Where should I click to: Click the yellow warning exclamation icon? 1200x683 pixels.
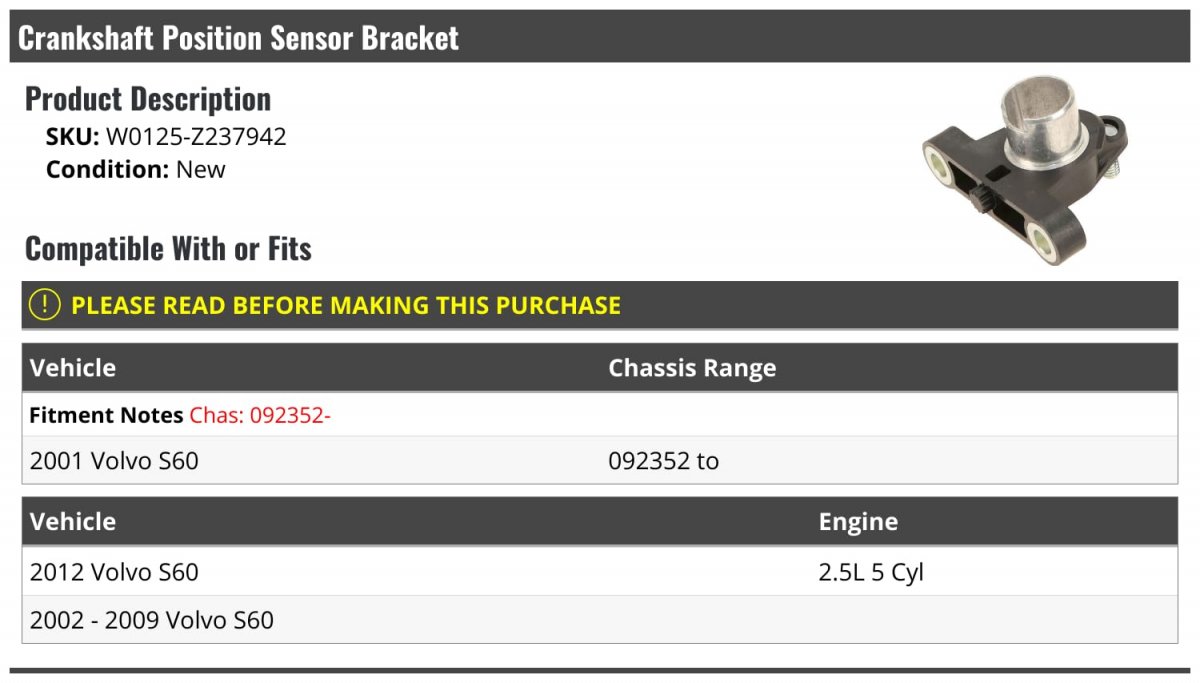[44, 305]
